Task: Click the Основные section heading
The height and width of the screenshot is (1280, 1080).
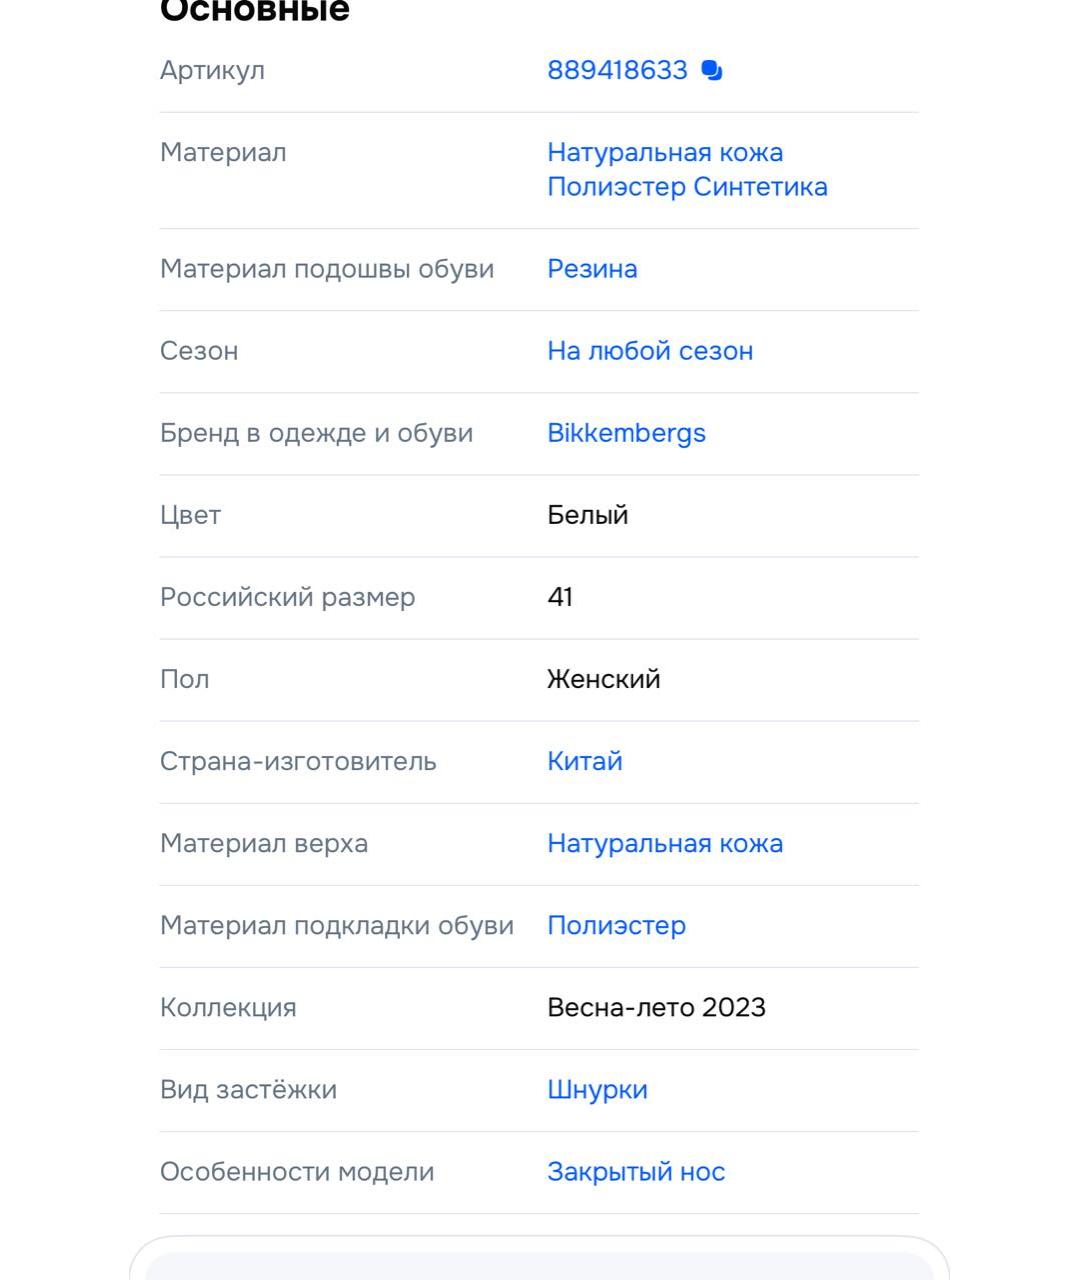Action: (x=253, y=10)
